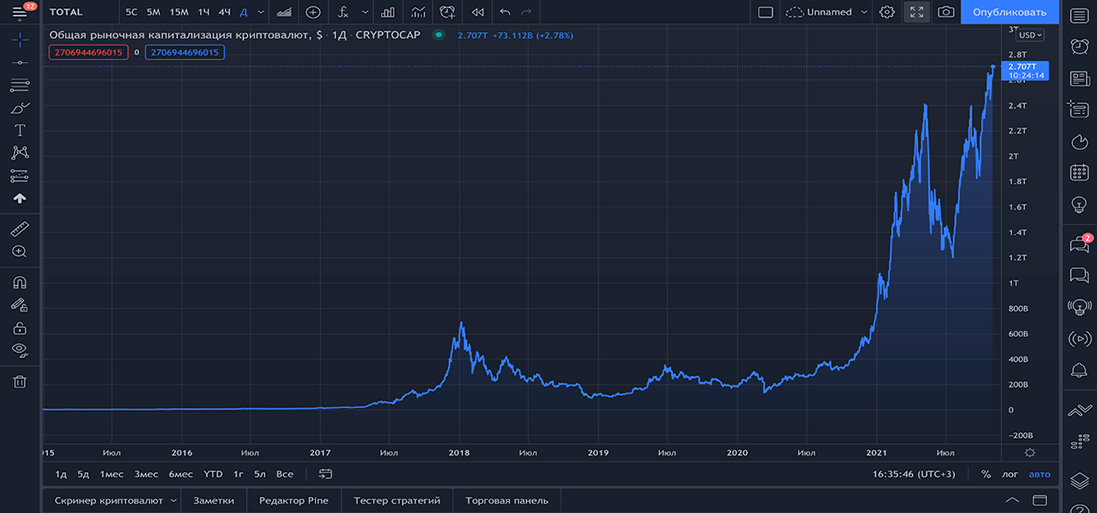Open the layout selection rectangle icon

(765, 12)
